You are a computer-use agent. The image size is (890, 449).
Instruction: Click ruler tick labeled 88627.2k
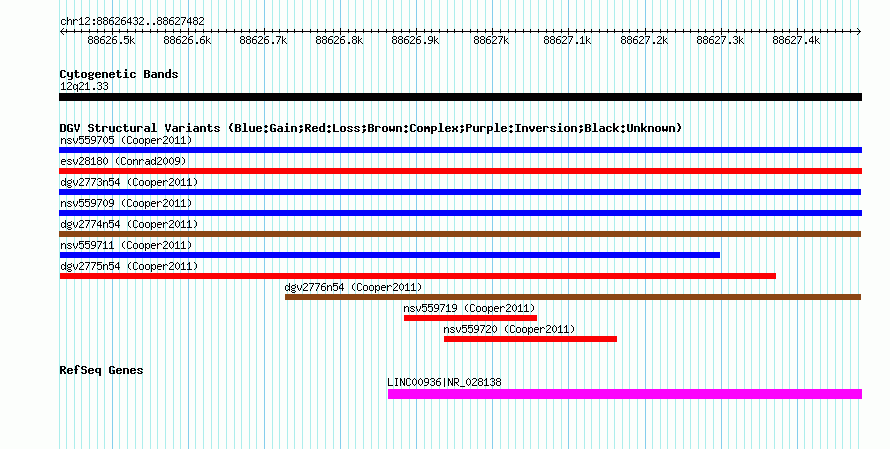(644, 40)
